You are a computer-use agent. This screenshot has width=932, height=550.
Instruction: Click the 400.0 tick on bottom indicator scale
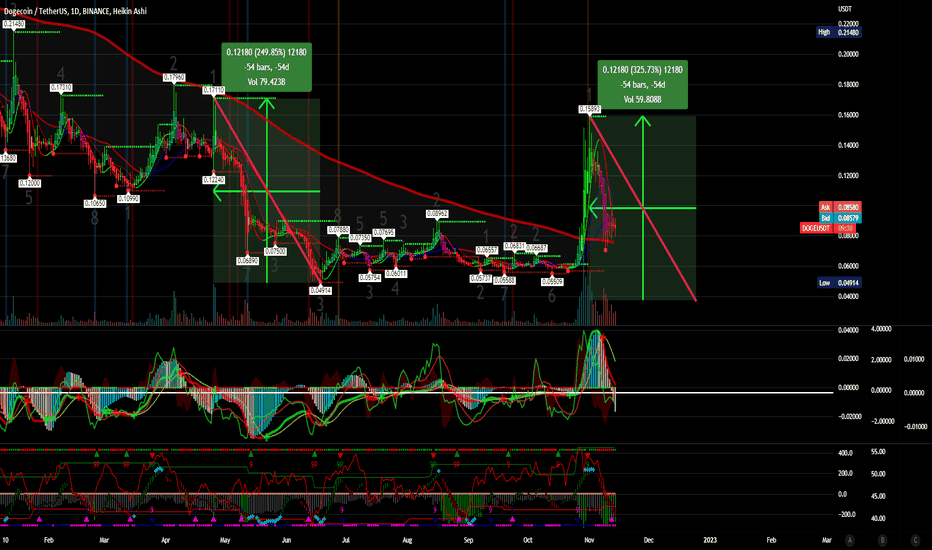tap(846, 453)
